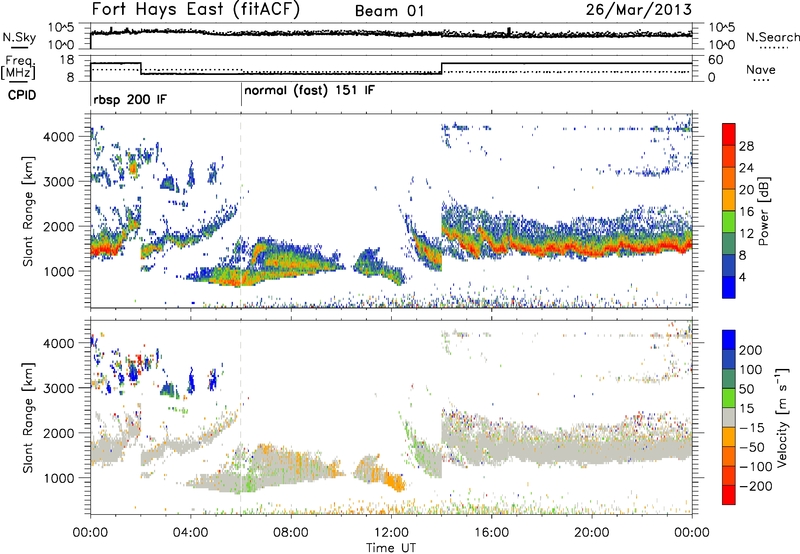Click the '100' label on Velocity colorbar

pyautogui.click(x=751, y=370)
